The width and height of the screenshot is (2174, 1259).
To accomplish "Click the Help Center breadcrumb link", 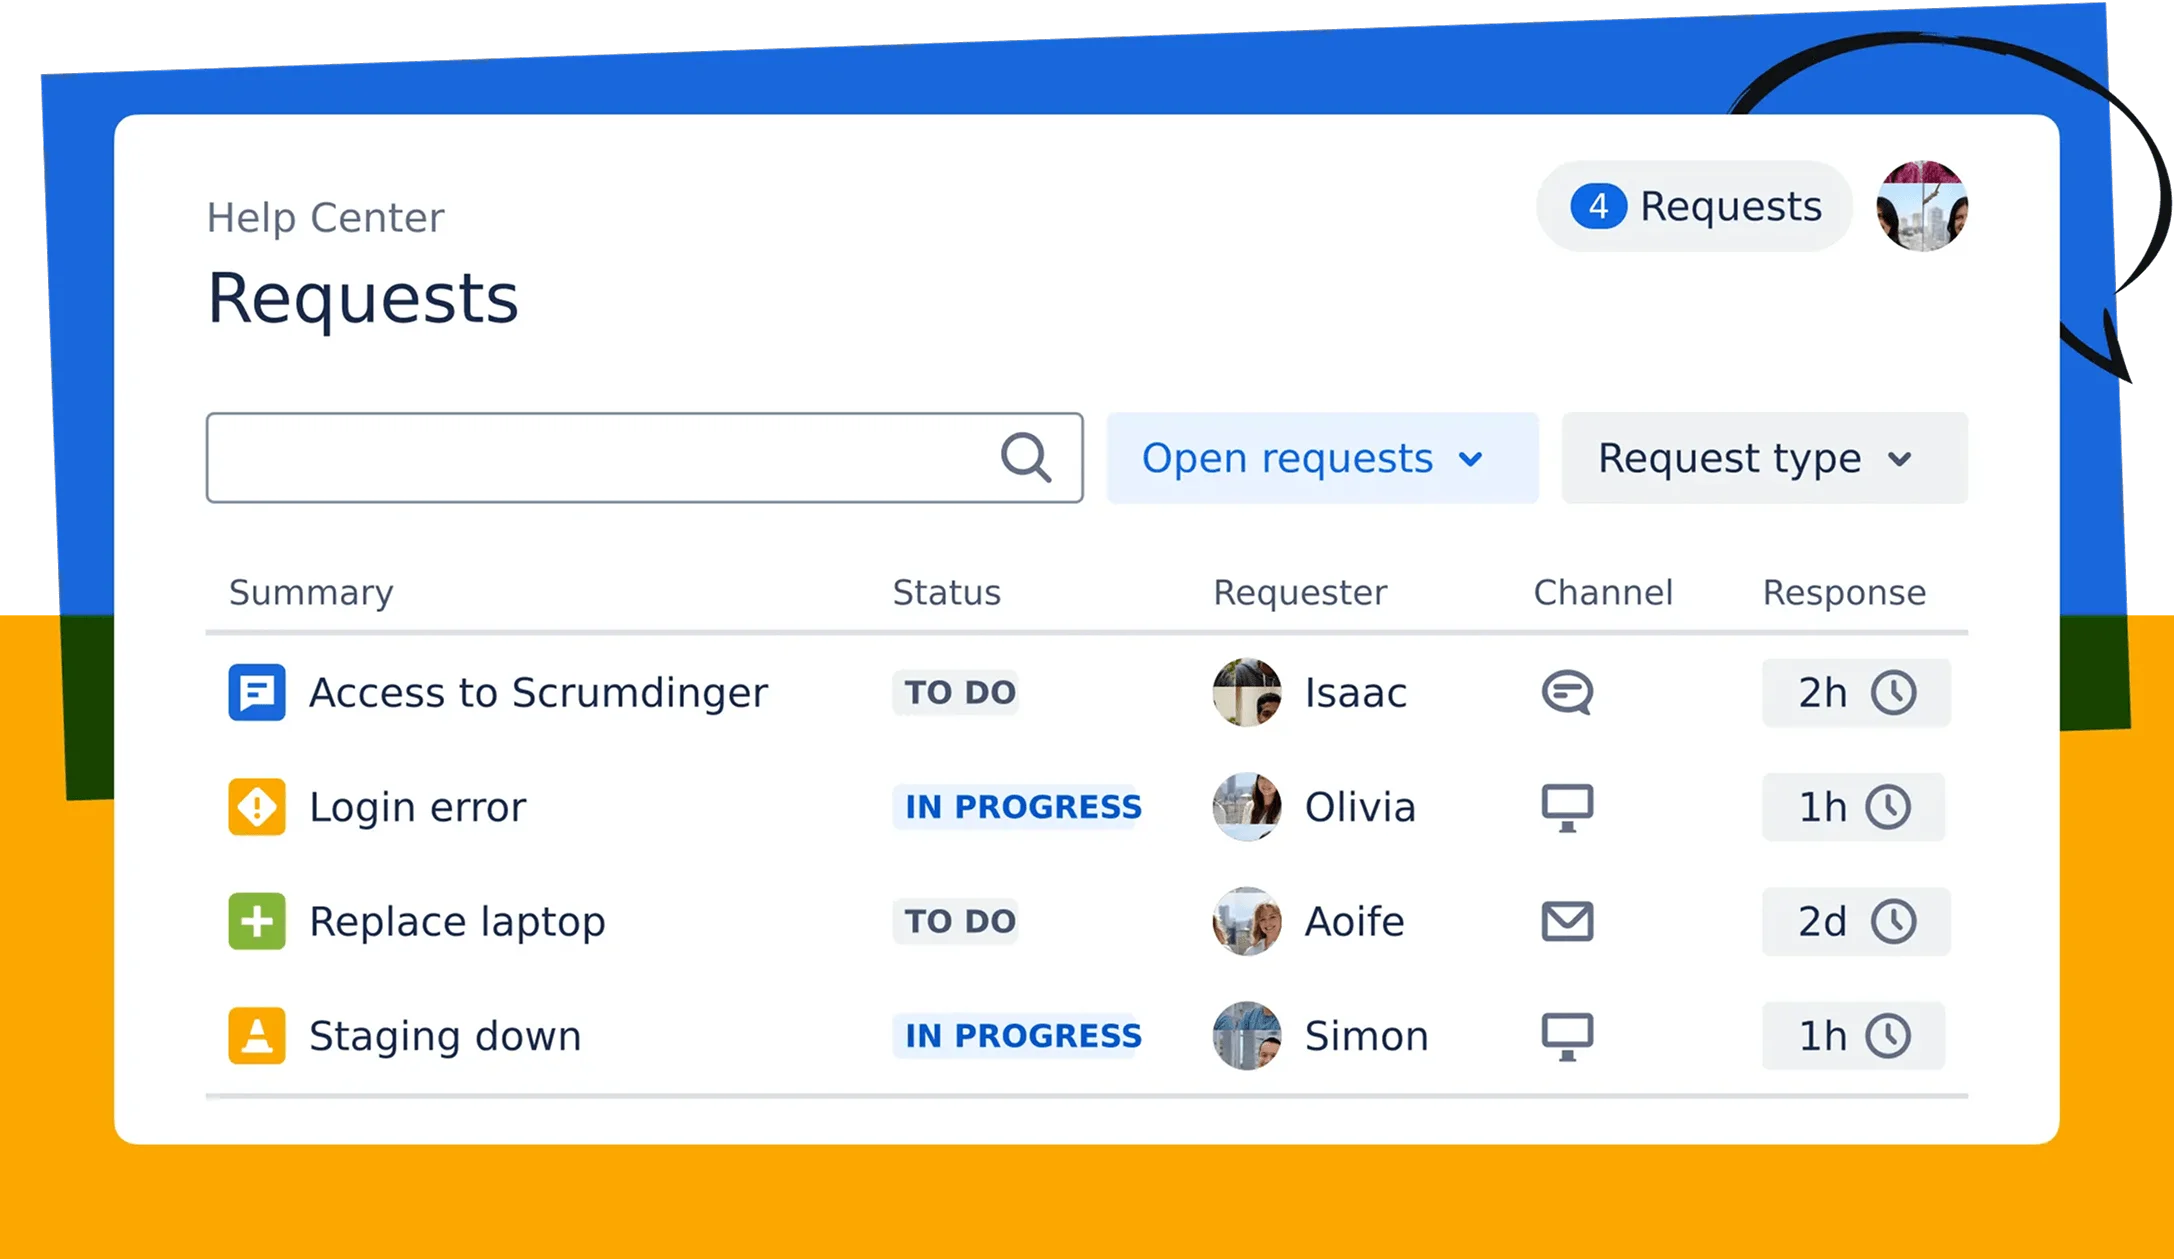I will (325, 217).
